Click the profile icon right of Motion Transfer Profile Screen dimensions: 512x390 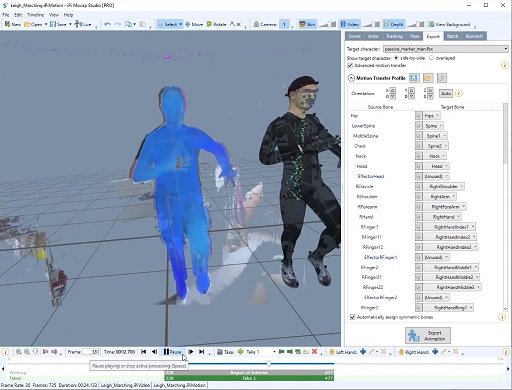(414, 78)
